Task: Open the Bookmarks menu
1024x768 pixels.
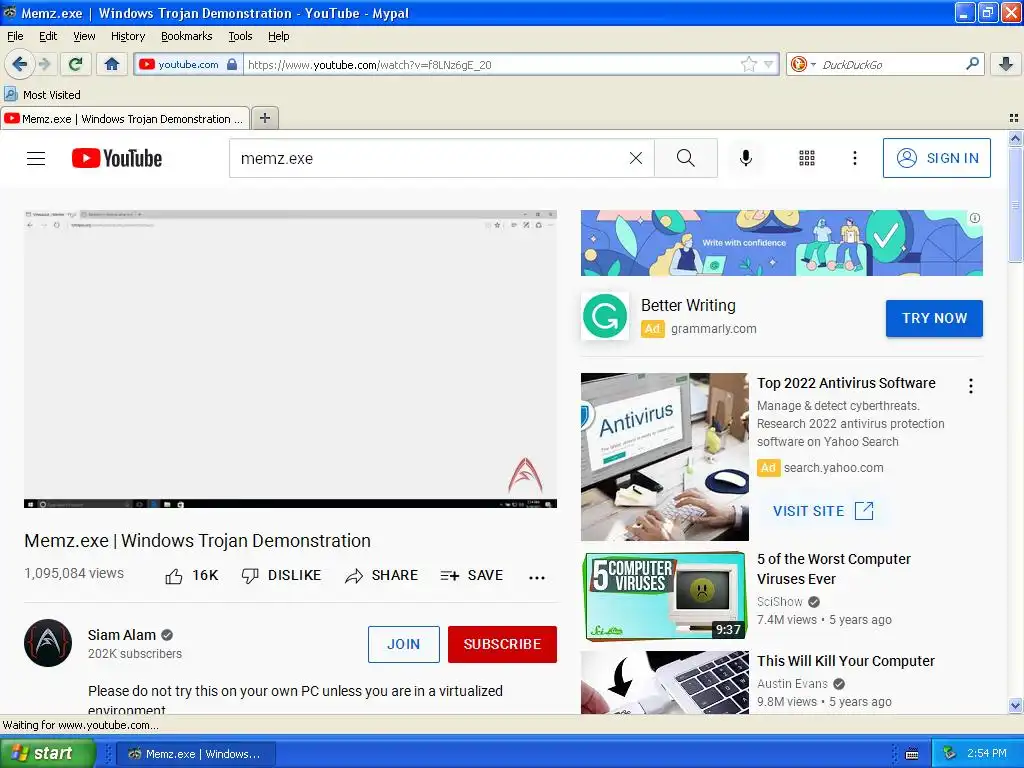Action: pos(187,36)
